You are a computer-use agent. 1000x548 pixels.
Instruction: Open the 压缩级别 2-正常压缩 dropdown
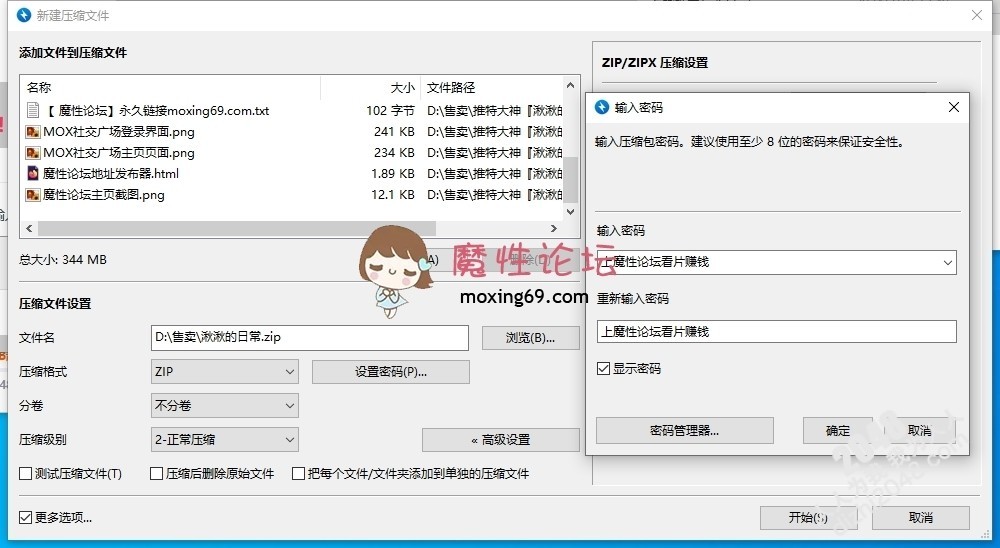(x=224, y=439)
